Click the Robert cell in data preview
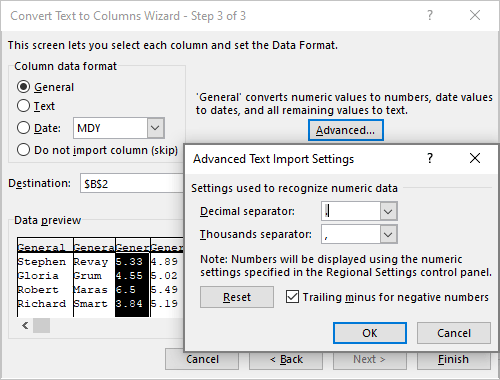This screenshot has width=500, height=380. click(38, 290)
